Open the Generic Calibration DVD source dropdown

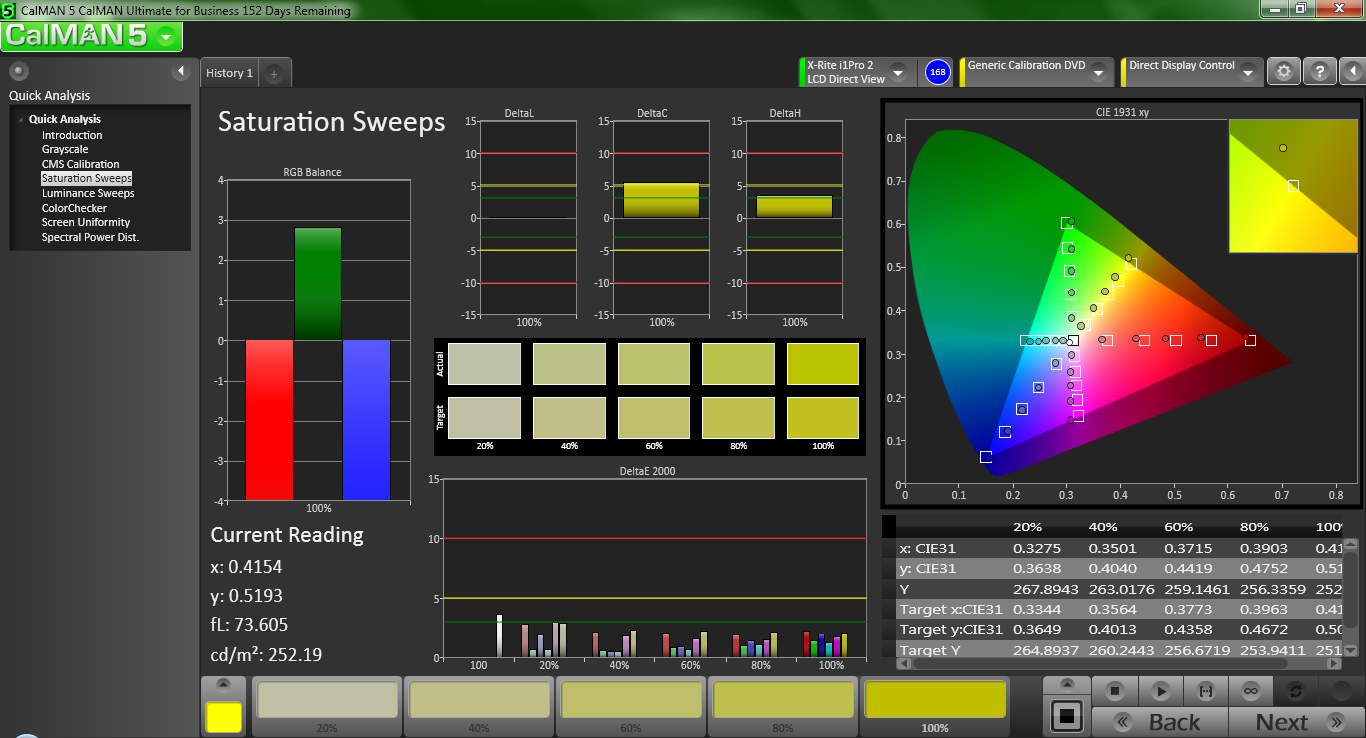coord(1098,73)
